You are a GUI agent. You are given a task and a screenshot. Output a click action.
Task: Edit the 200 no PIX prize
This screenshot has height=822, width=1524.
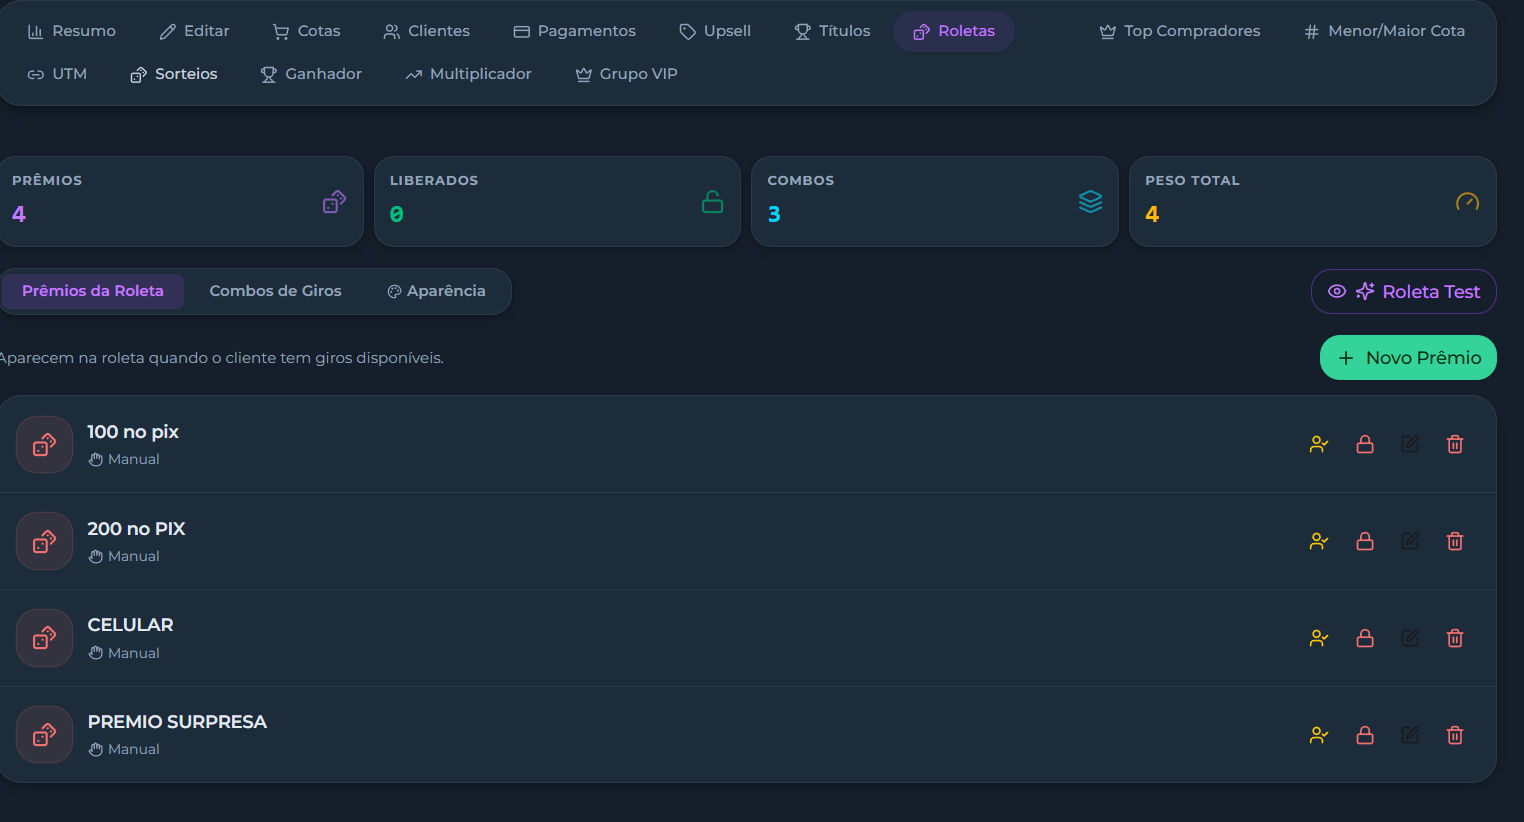click(x=1410, y=541)
